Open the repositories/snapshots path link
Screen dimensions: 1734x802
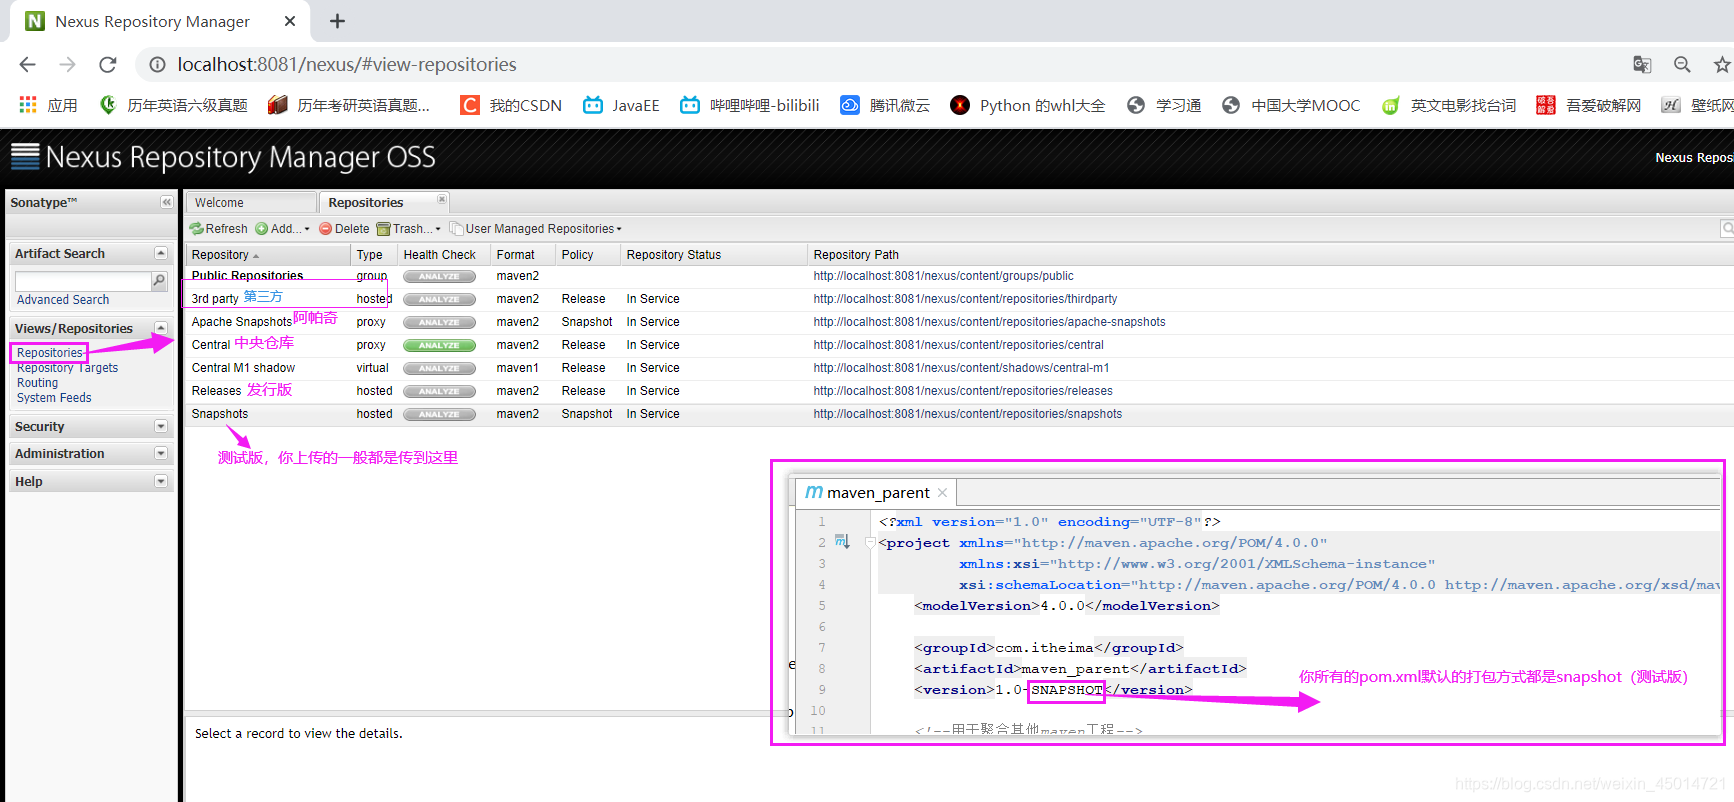pos(967,414)
